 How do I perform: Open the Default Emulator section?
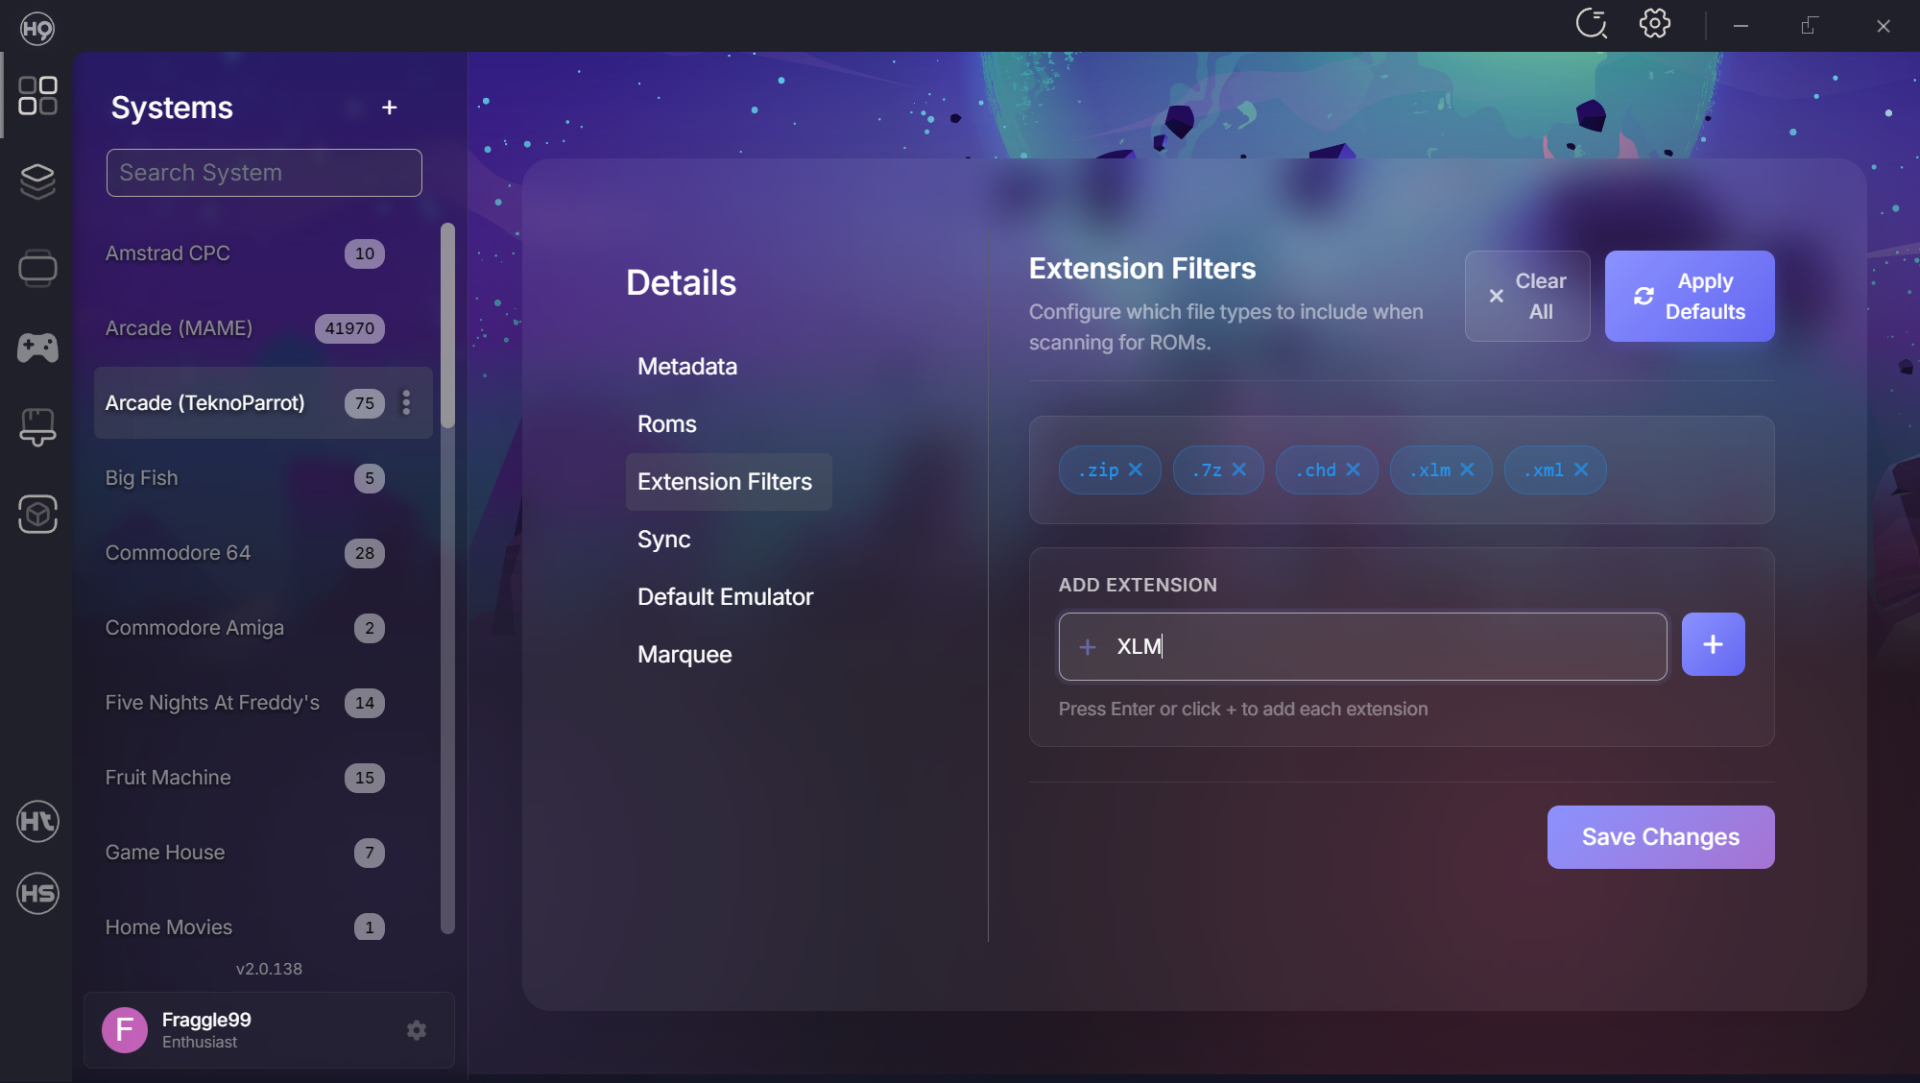[x=725, y=597]
